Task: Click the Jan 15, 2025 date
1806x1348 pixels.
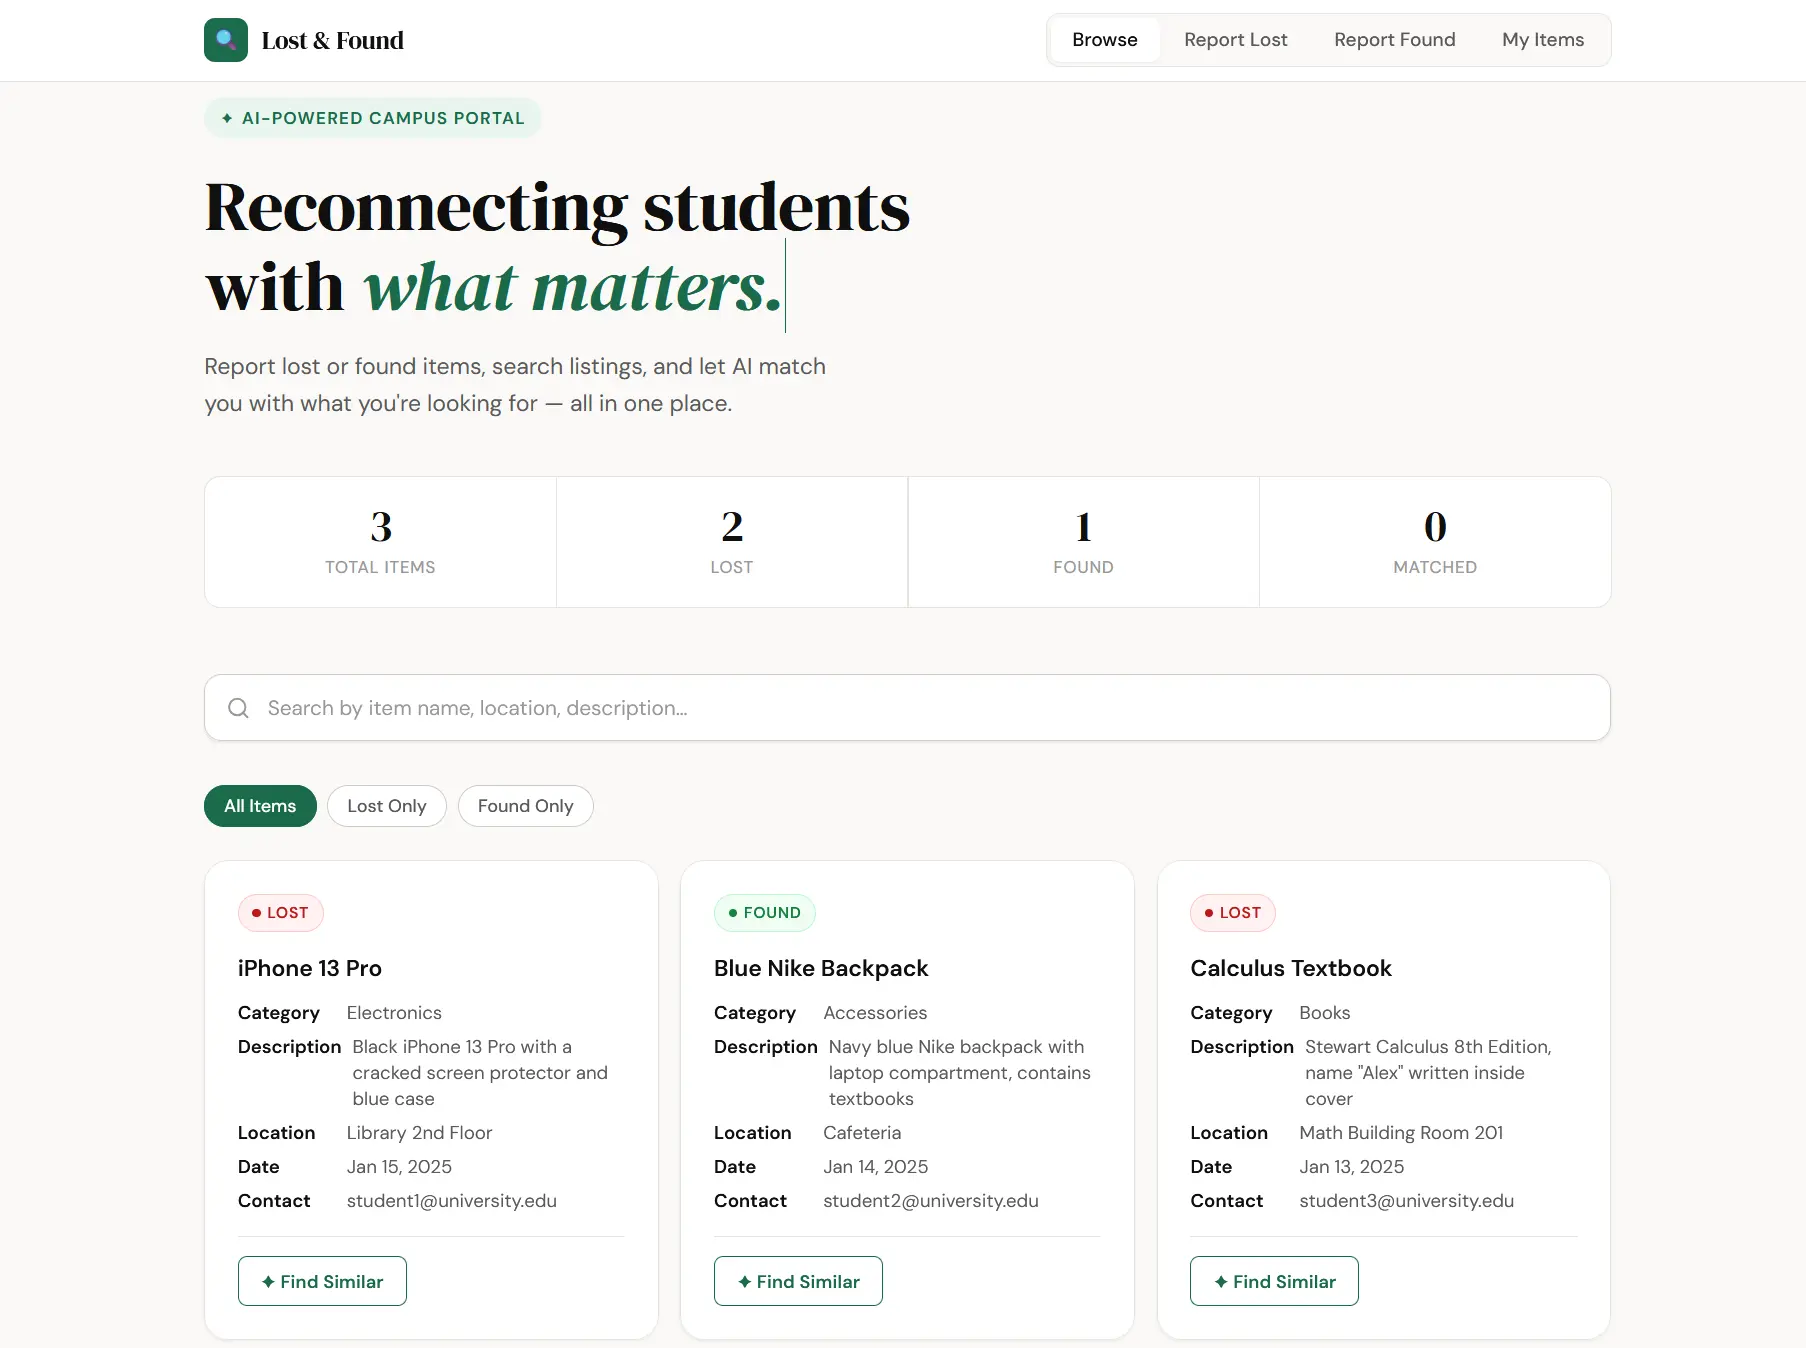Action: [399, 1167]
